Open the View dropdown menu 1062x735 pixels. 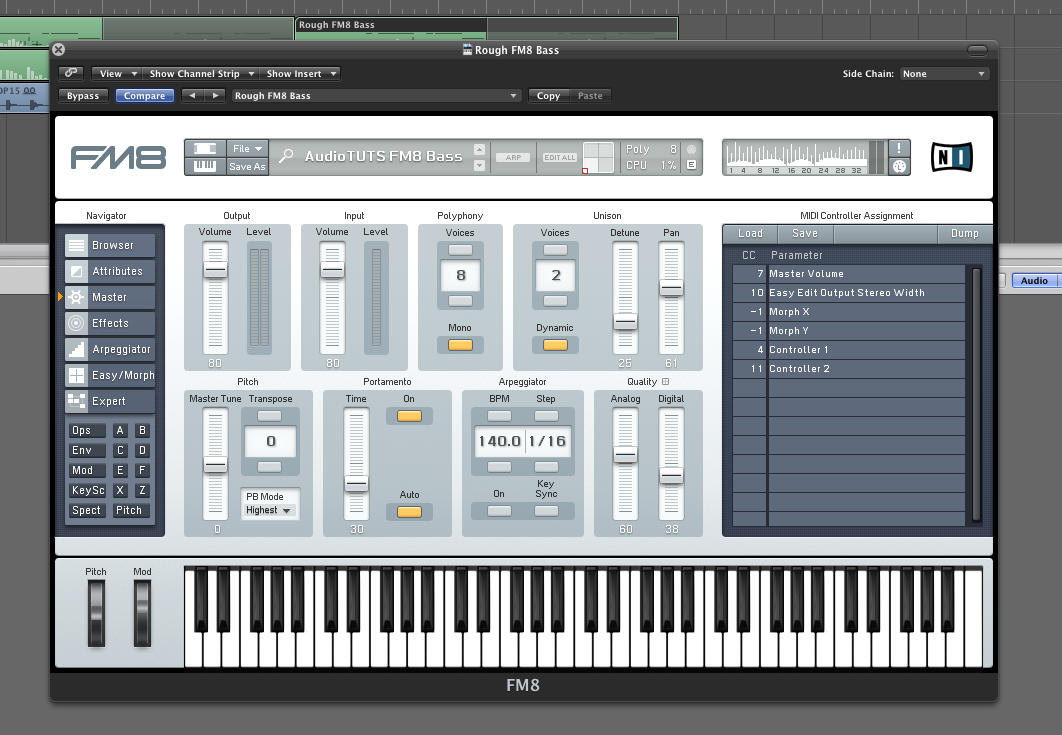pos(116,73)
